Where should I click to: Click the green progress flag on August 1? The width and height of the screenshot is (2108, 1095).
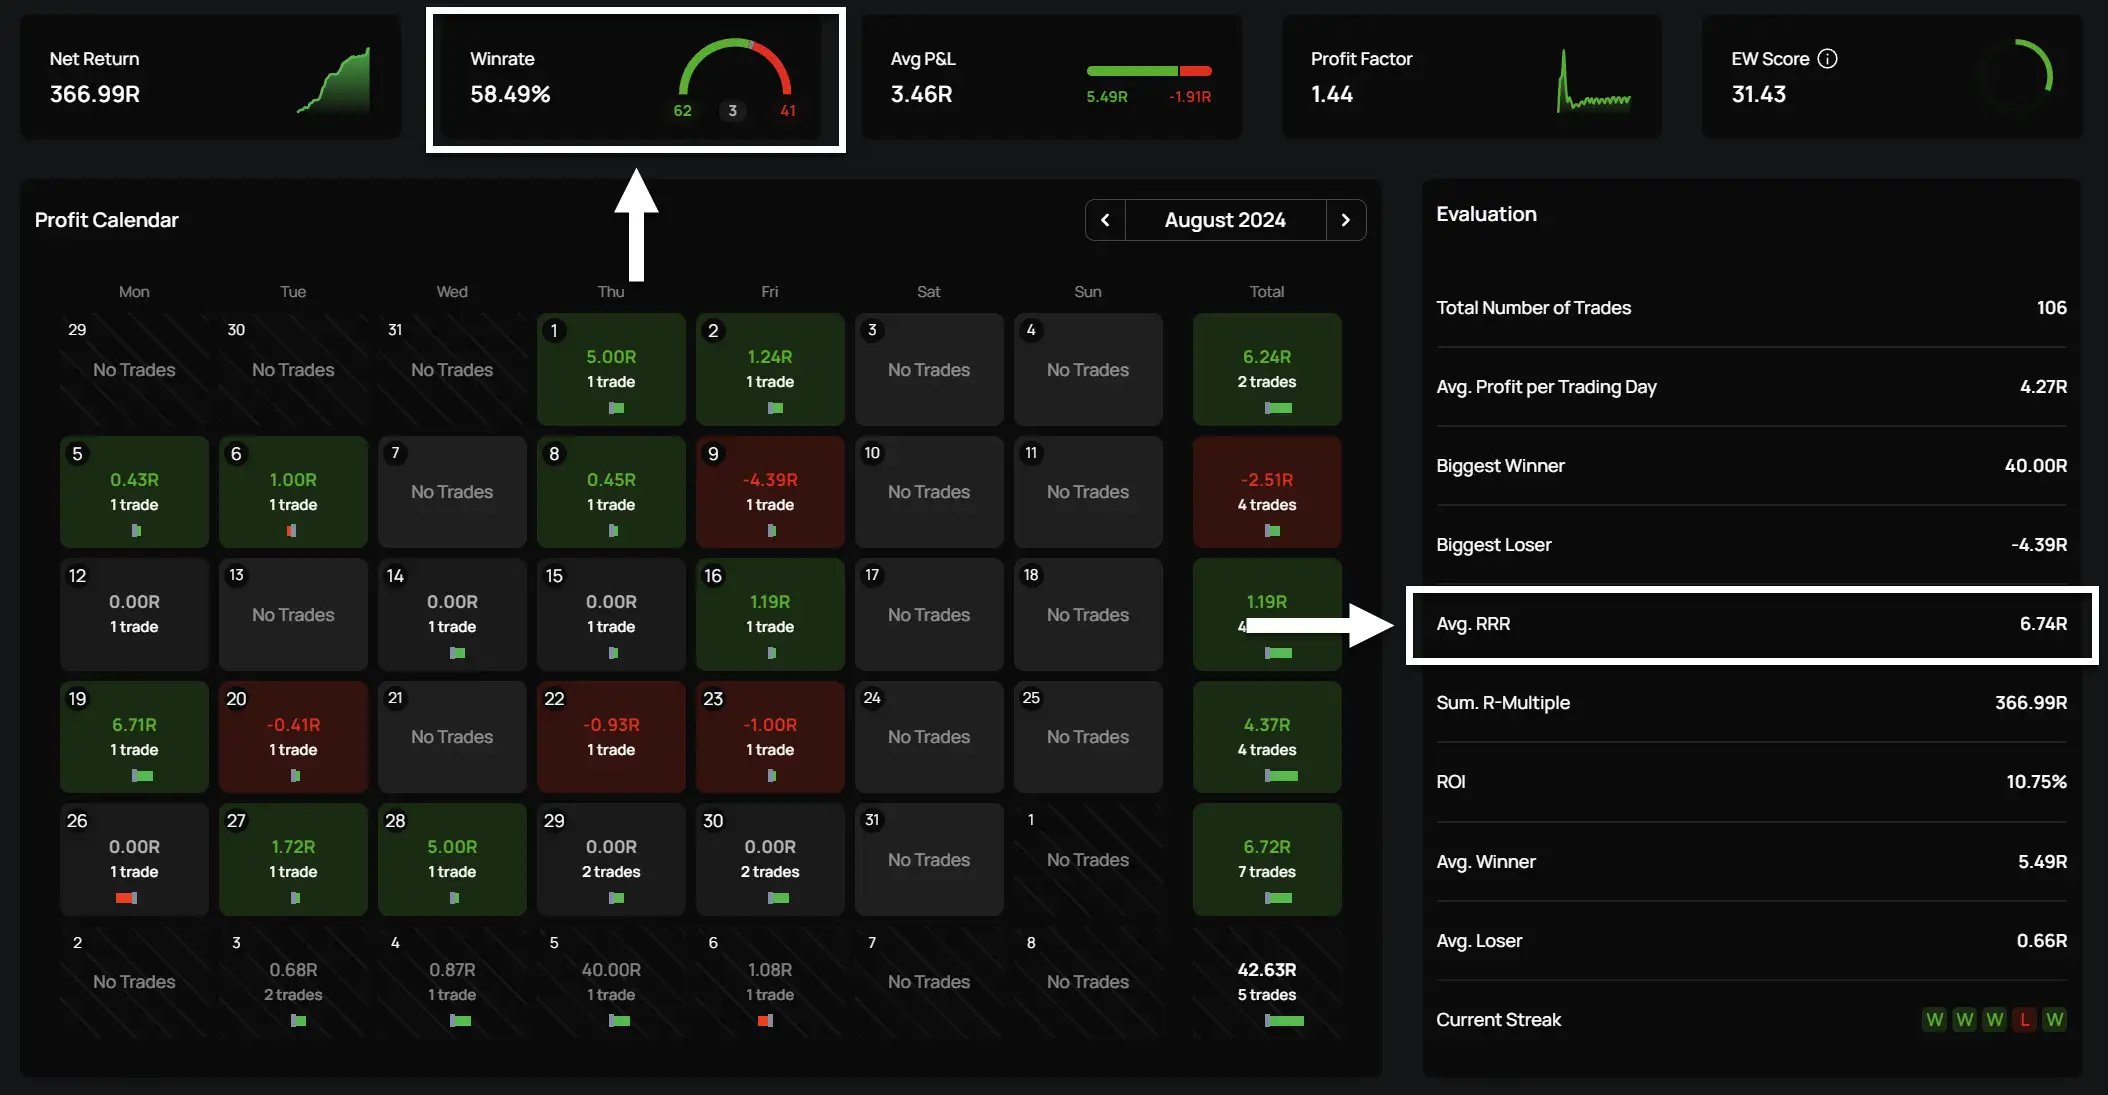(x=617, y=408)
